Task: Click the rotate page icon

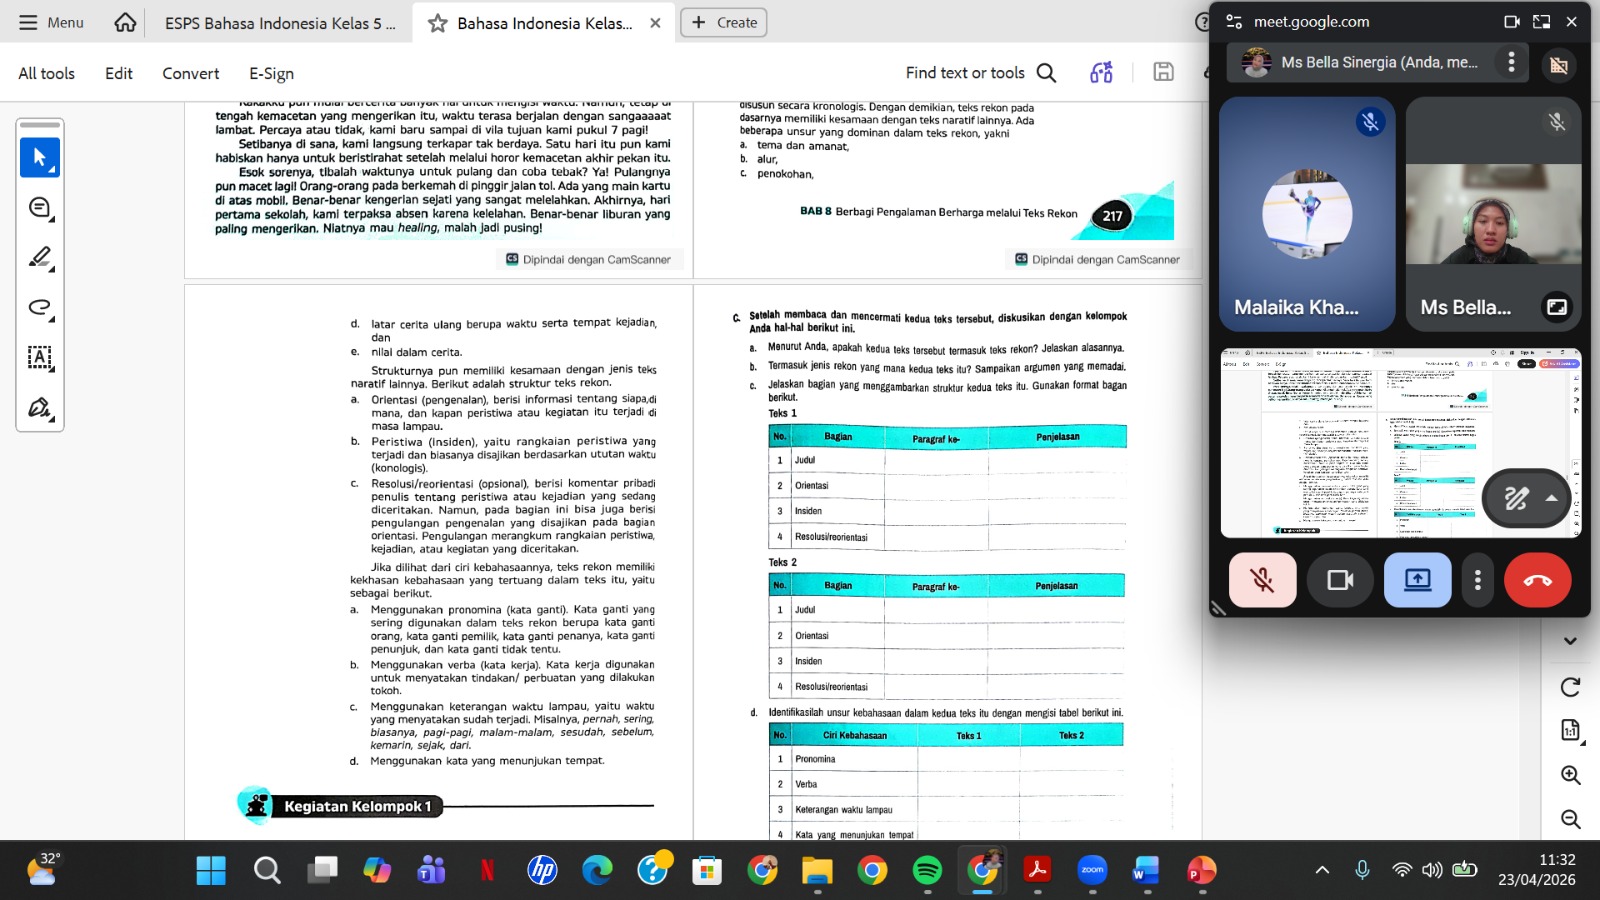Action: 1570,687
